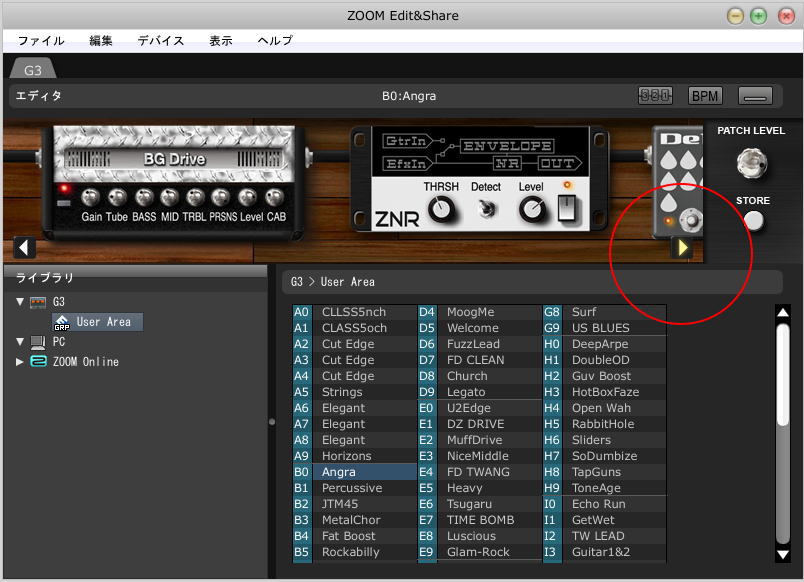Select patch G8 Surf
This screenshot has height=582, width=804.
point(605,312)
